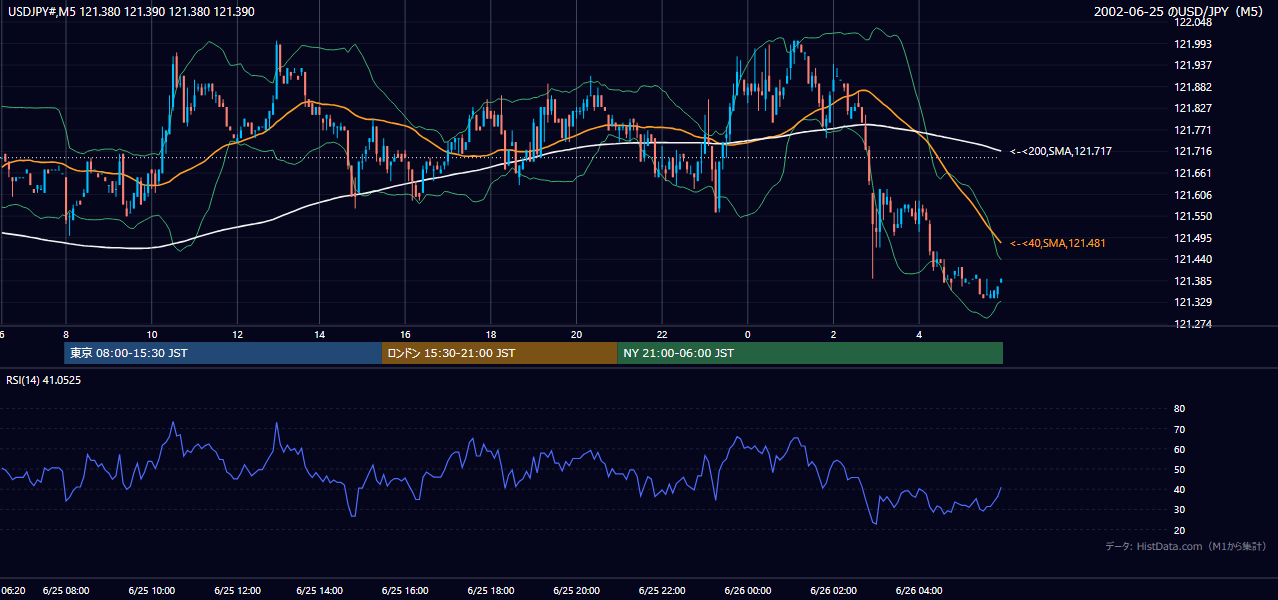Screen dimensions: 1278x600
Task: Select the NY 21:00-06:00 JST session bar
Action: 810,353
